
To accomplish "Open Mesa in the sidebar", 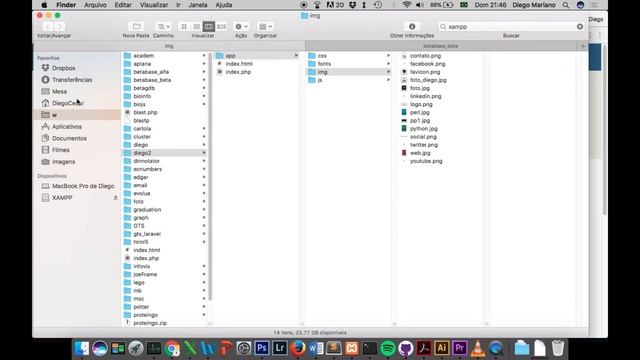I will 59,91.
